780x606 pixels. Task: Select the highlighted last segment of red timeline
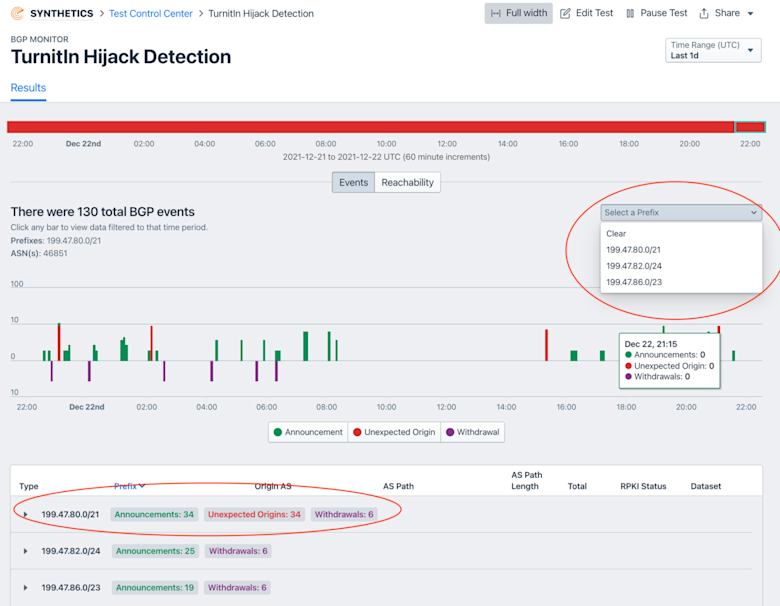[750, 127]
